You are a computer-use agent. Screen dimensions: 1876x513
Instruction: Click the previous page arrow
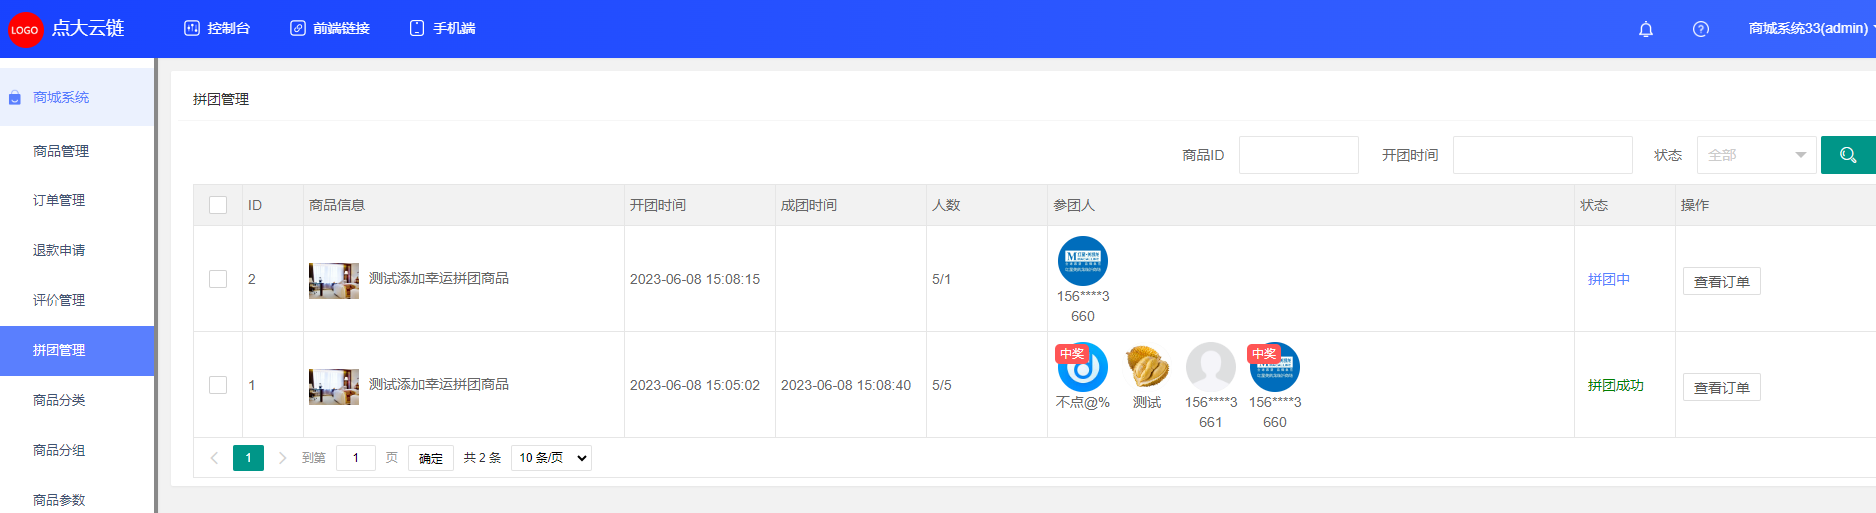coord(214,458)
